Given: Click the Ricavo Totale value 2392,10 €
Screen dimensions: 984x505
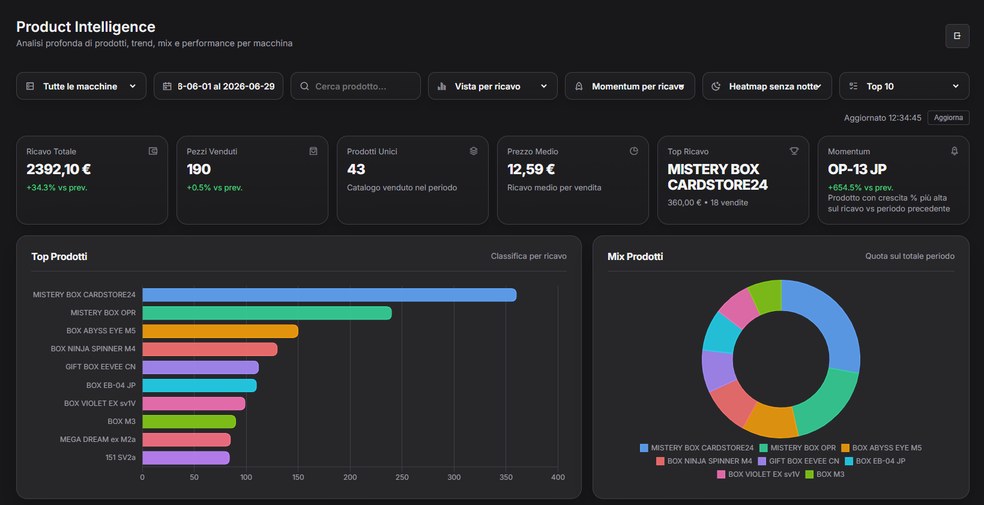Looking at the screenshot, I should coord(59,169).
